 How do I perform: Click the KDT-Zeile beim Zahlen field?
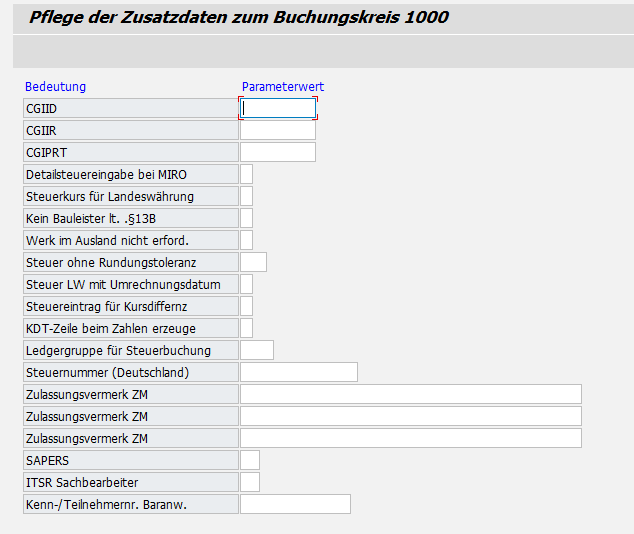[247, 328]
